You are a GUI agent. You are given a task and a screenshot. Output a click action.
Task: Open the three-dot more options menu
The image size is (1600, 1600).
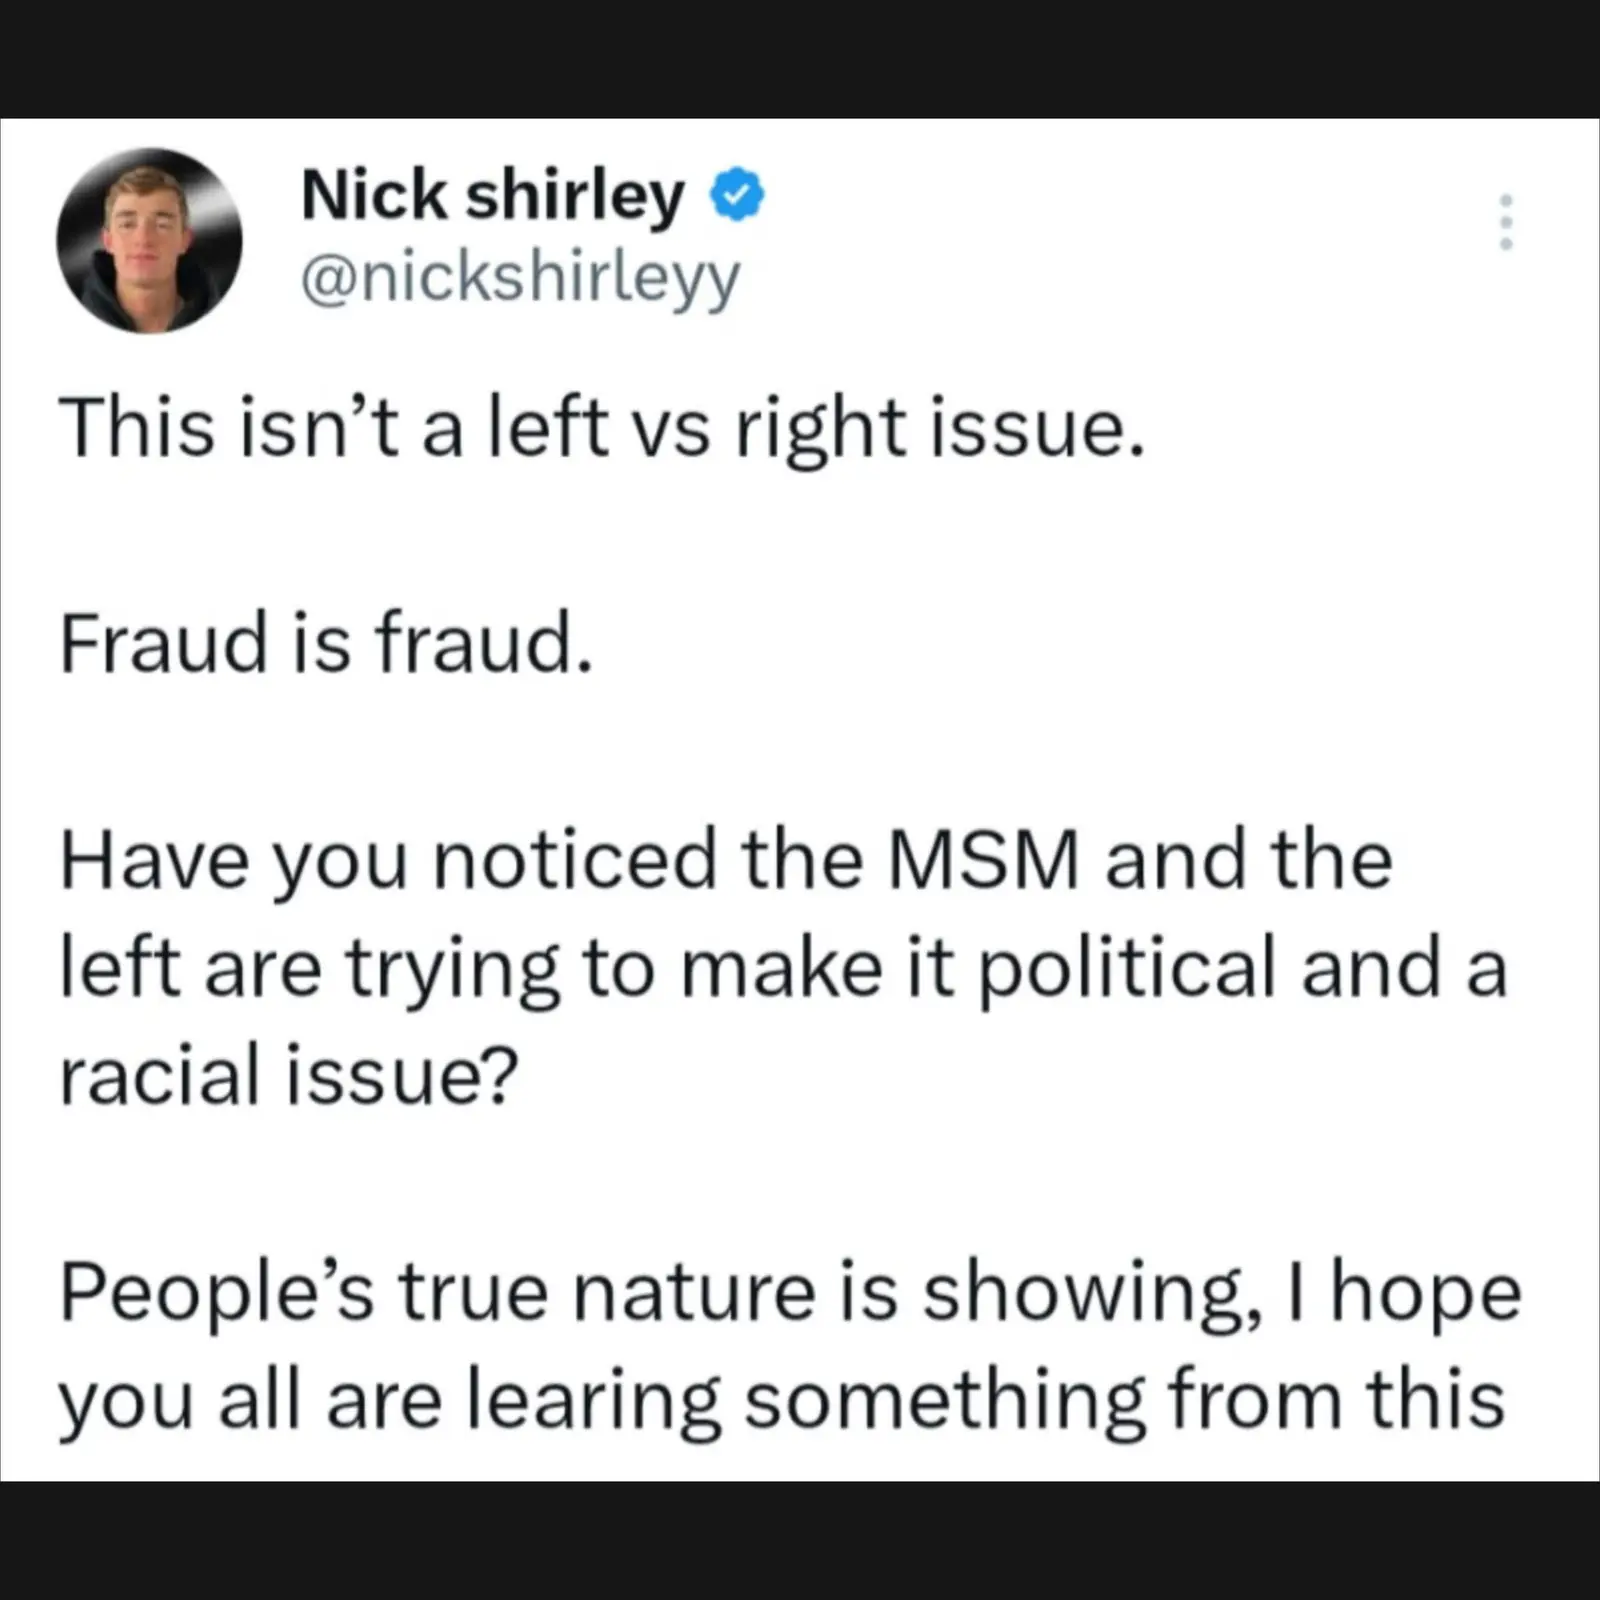tap(1506, 222)
